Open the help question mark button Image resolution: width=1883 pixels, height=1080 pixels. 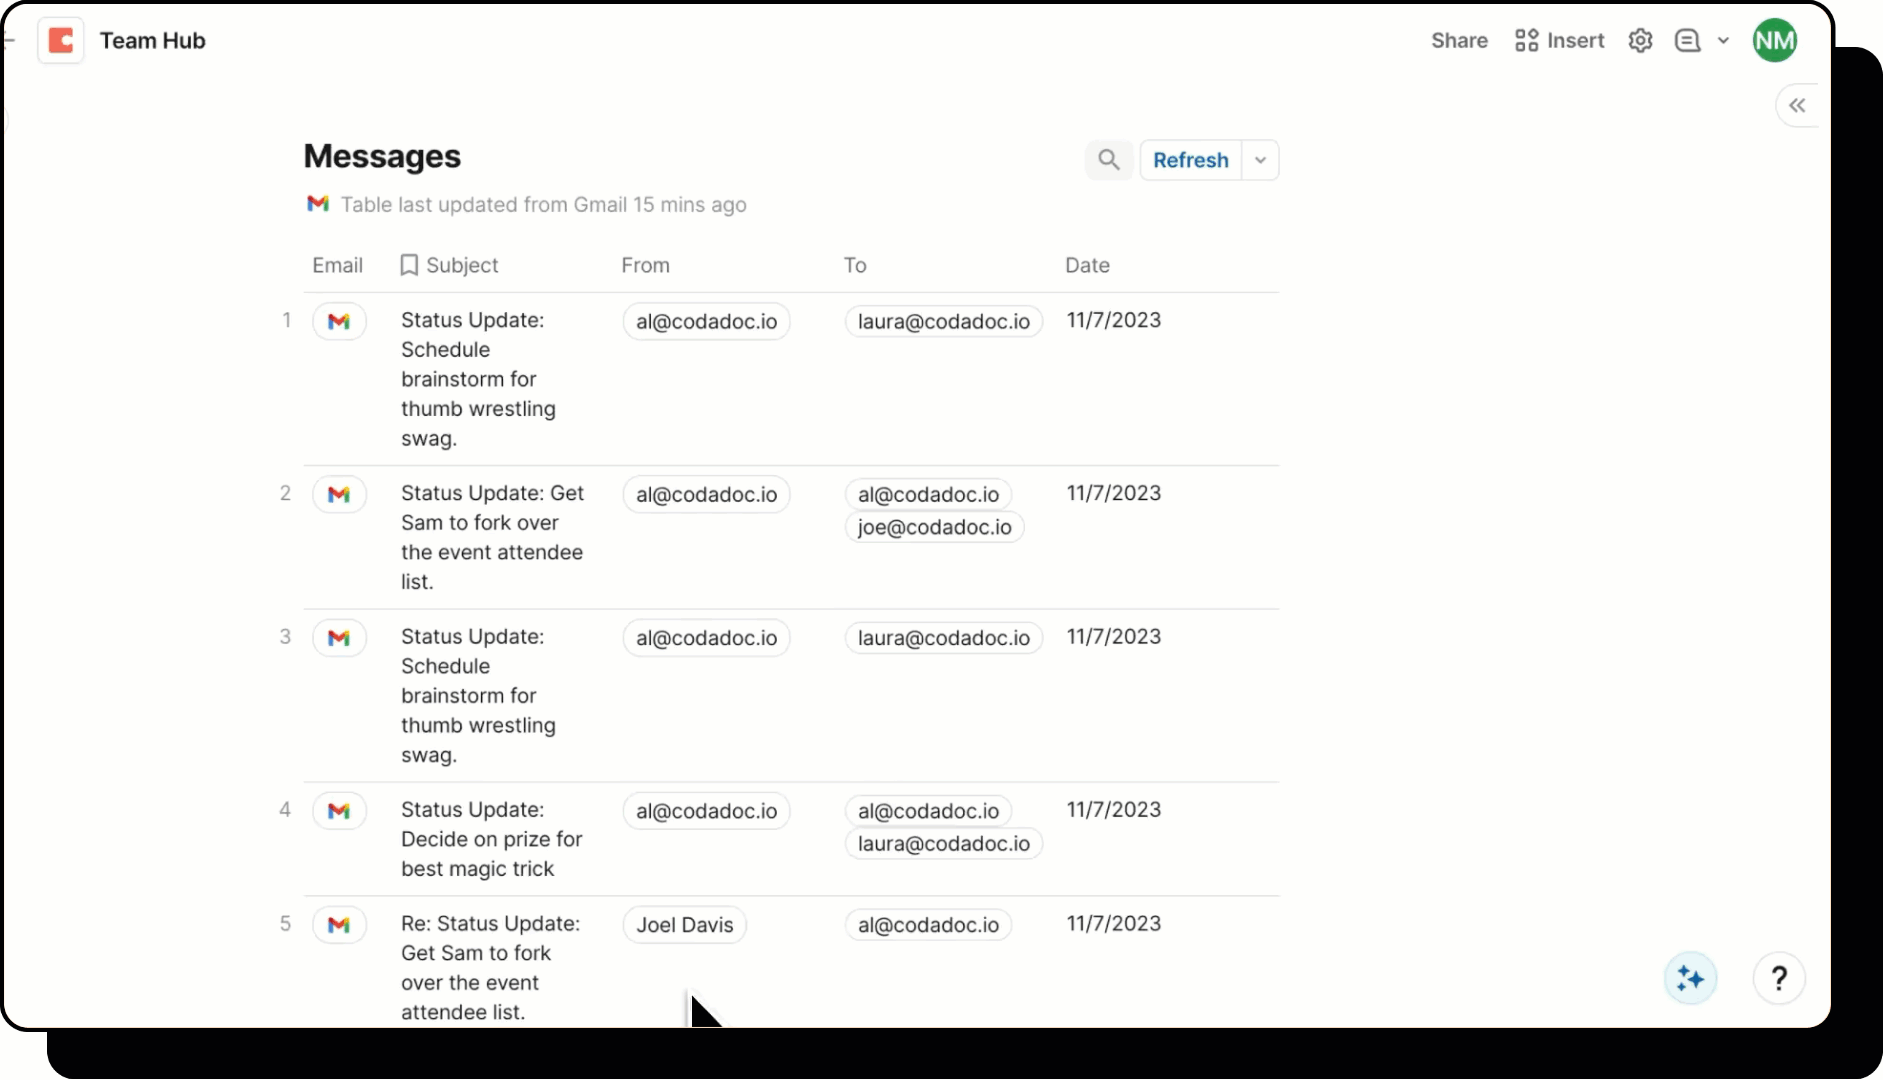point(1779,978)
